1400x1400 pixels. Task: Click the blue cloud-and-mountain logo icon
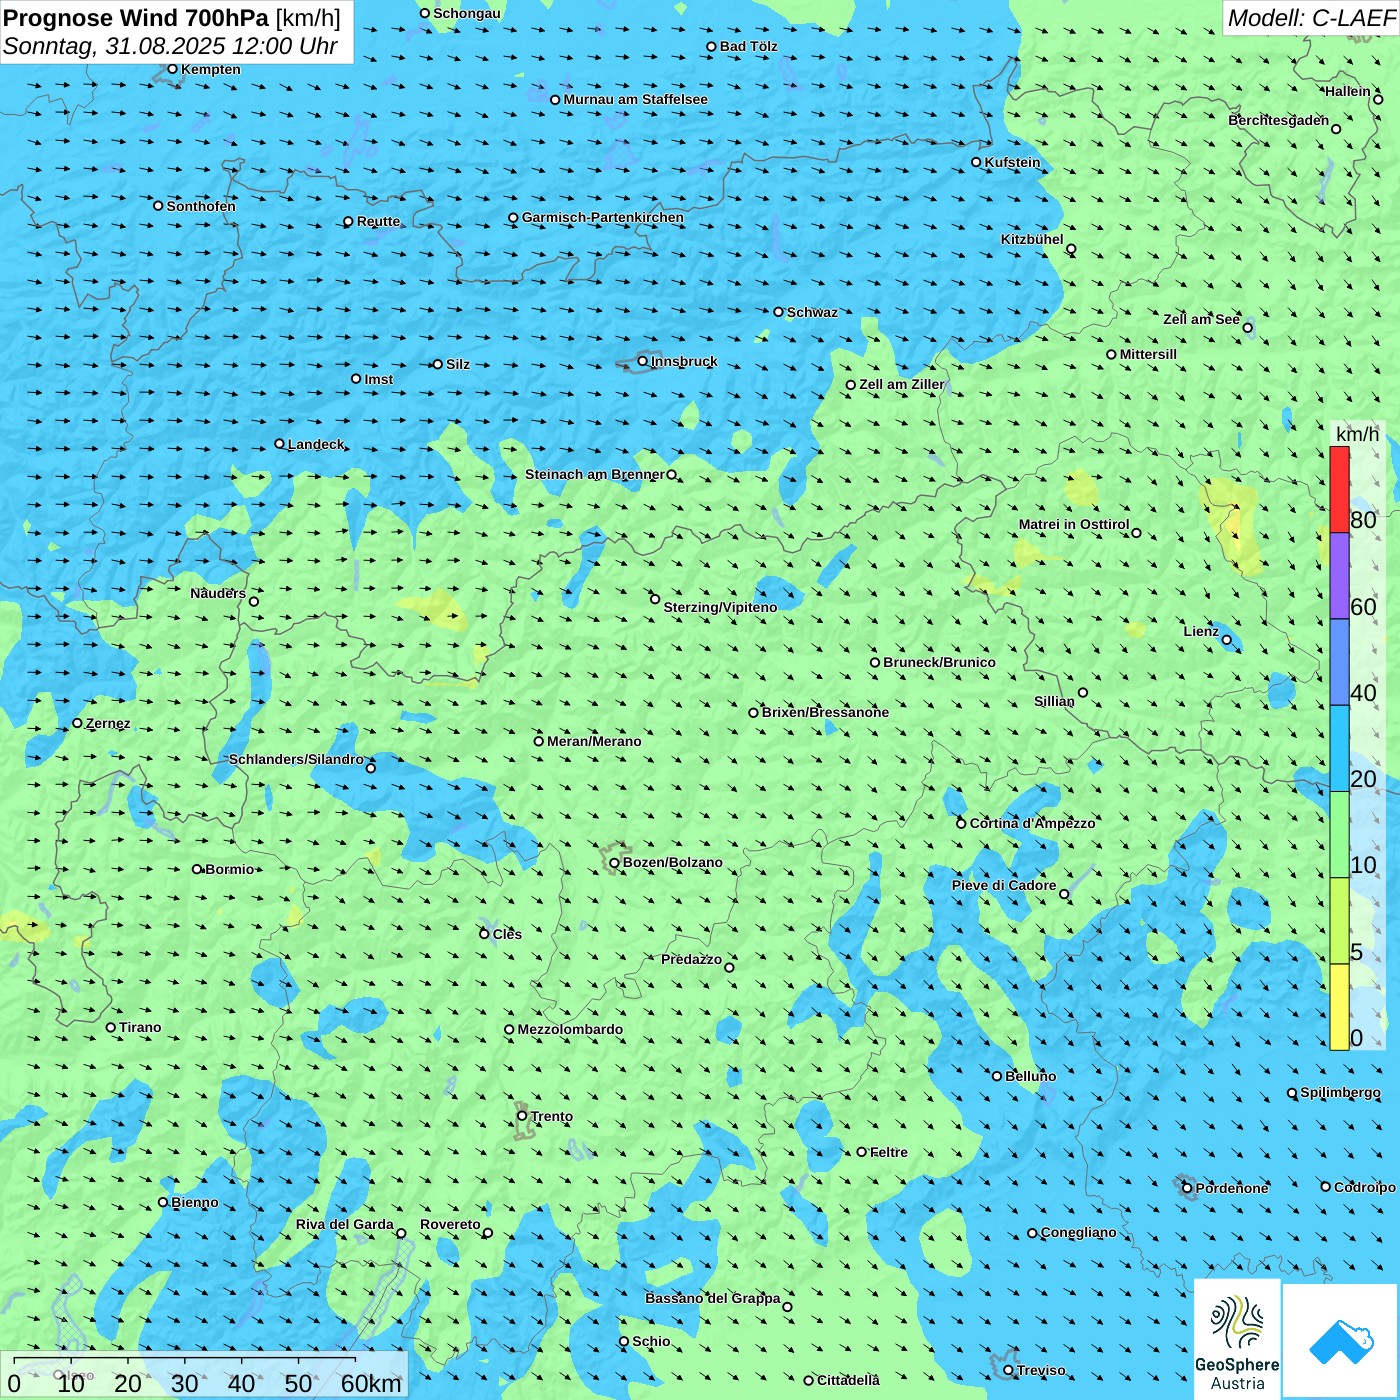click(x=1341, y=1341)
